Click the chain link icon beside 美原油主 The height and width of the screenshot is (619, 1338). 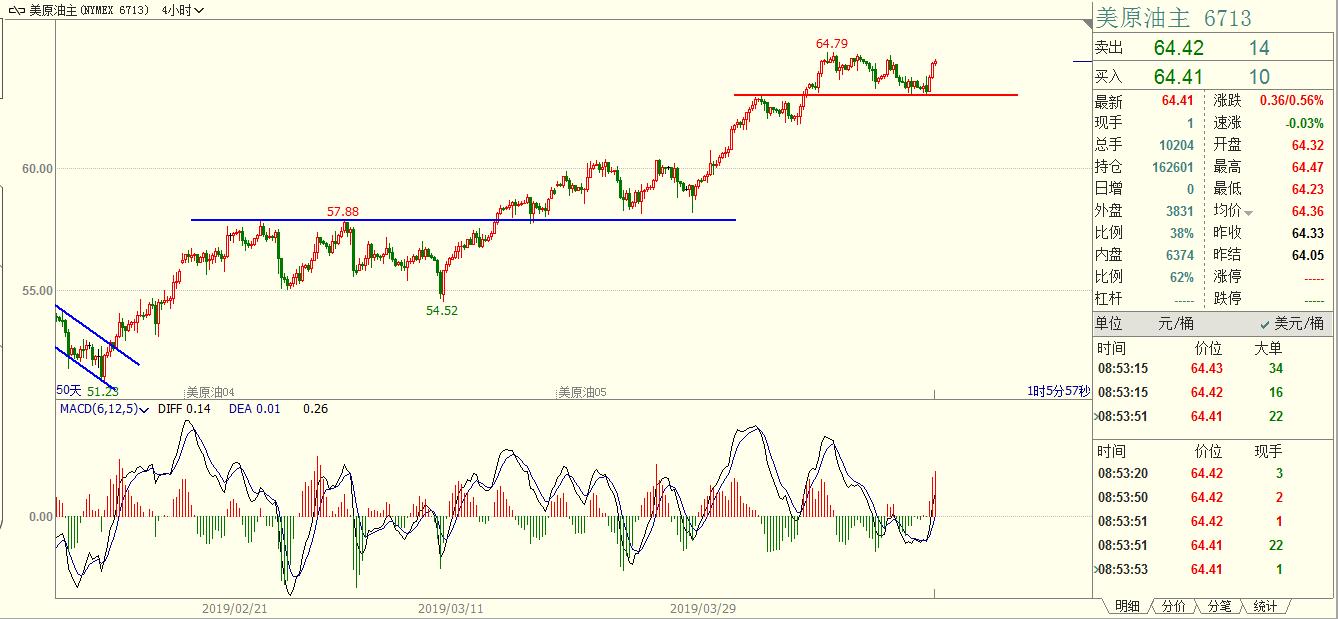tap(17, 10)
